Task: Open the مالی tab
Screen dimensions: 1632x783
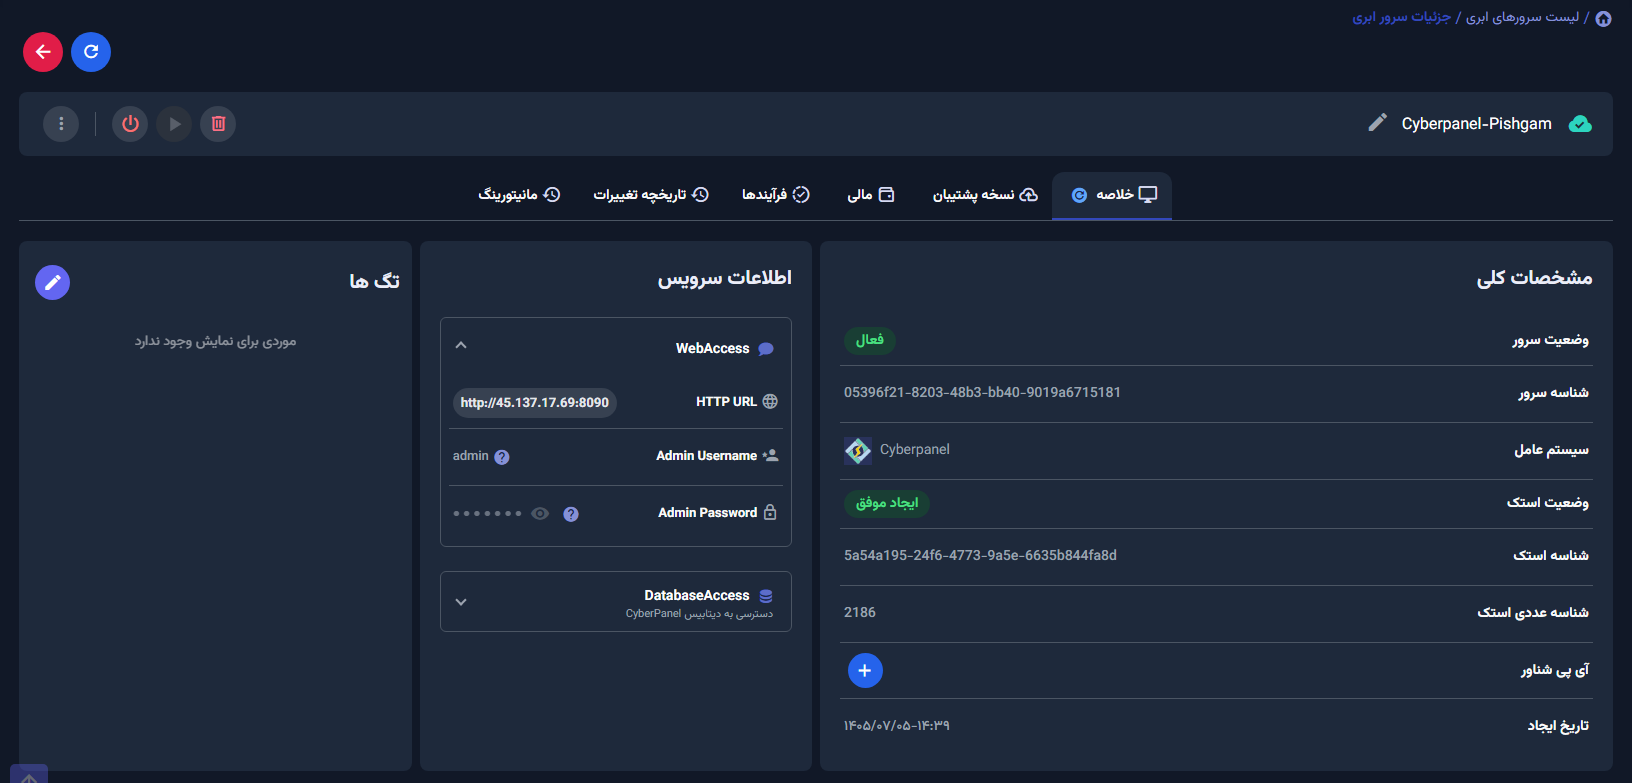Action: click(870, 195)
